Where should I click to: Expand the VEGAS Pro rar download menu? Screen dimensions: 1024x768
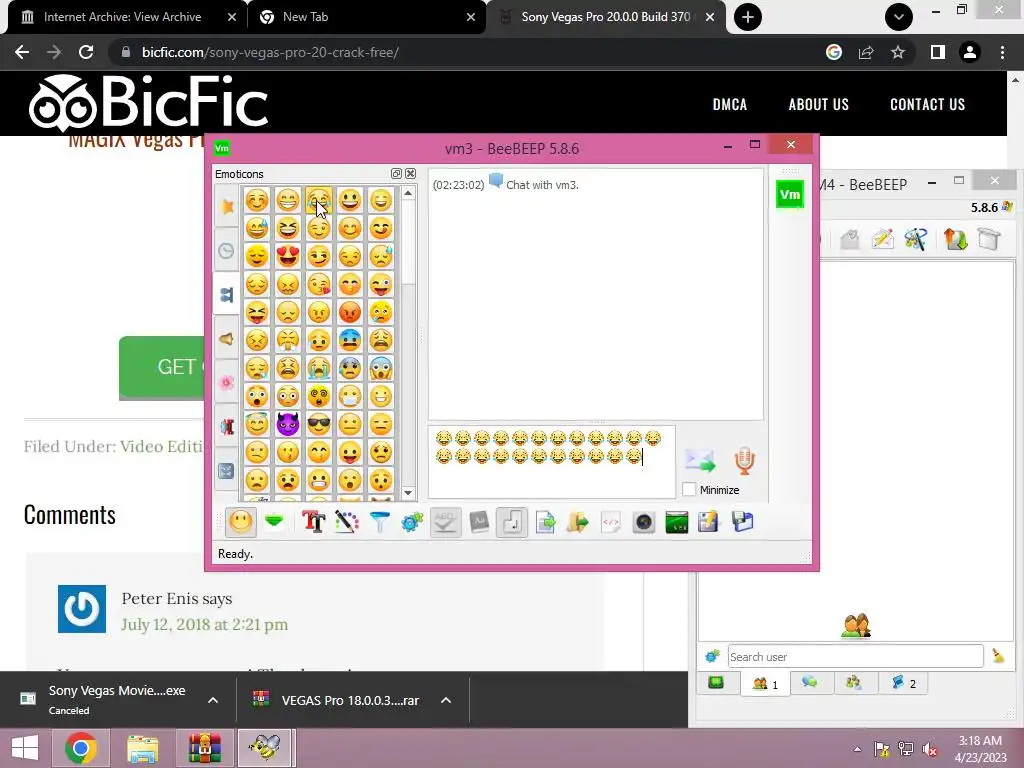pos(446,700)
